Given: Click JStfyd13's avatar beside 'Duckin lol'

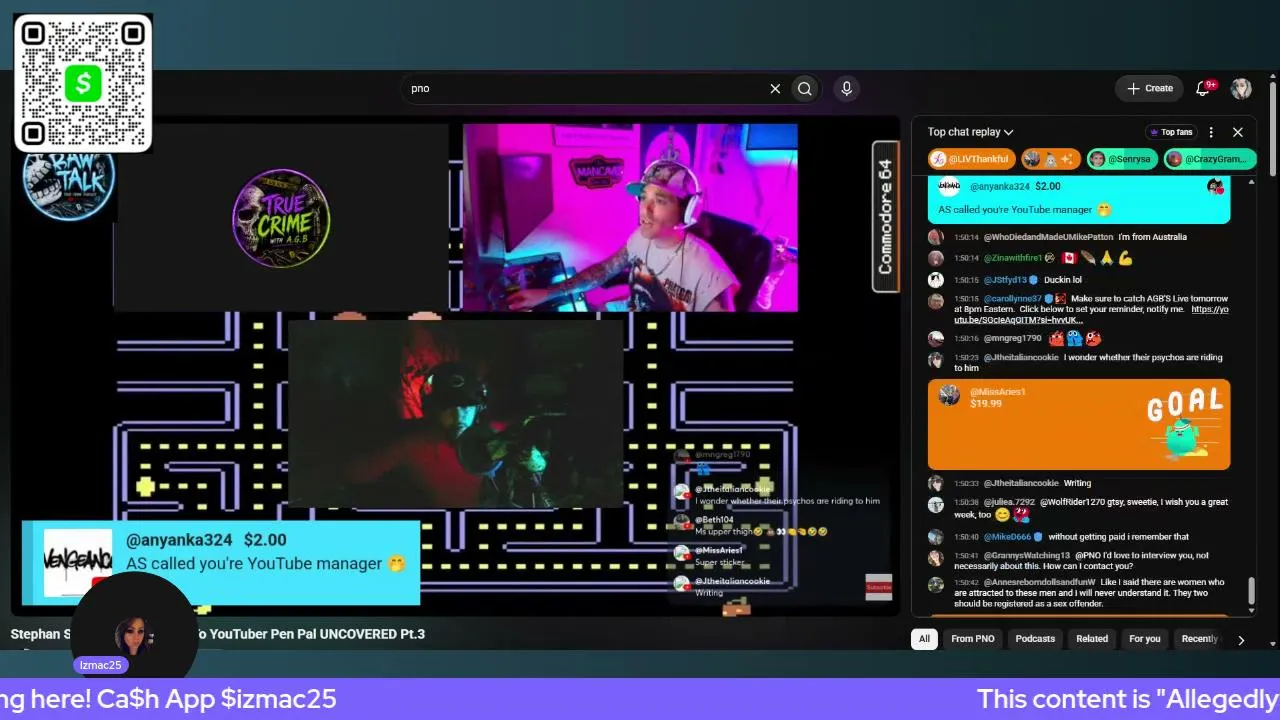Looking at the screenshot, I should 936,280.
